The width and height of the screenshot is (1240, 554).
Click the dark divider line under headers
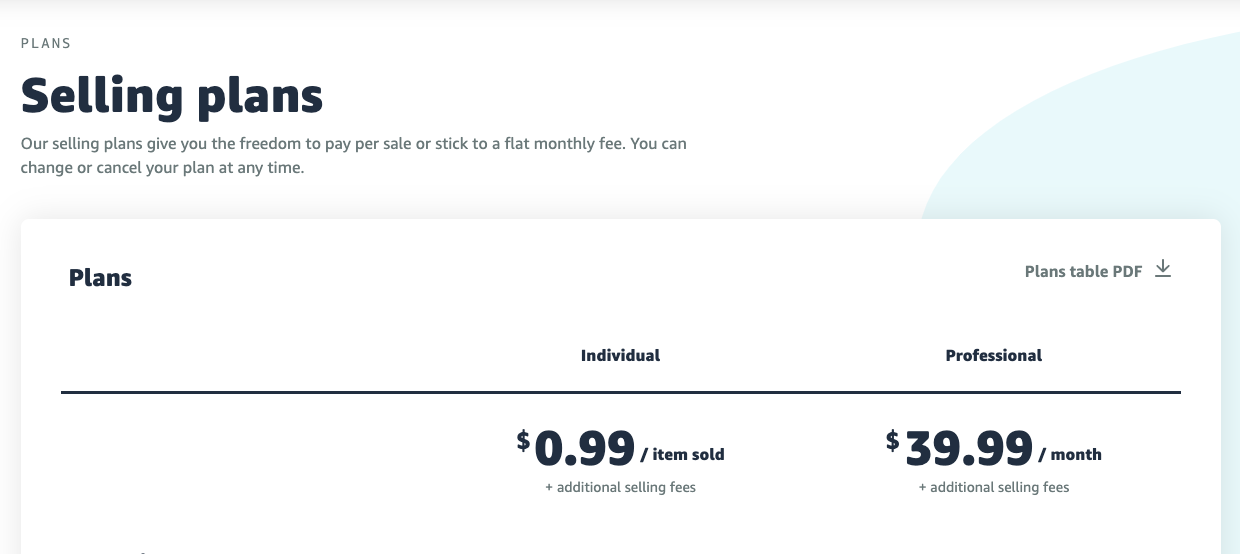click(x=620, y=393)
